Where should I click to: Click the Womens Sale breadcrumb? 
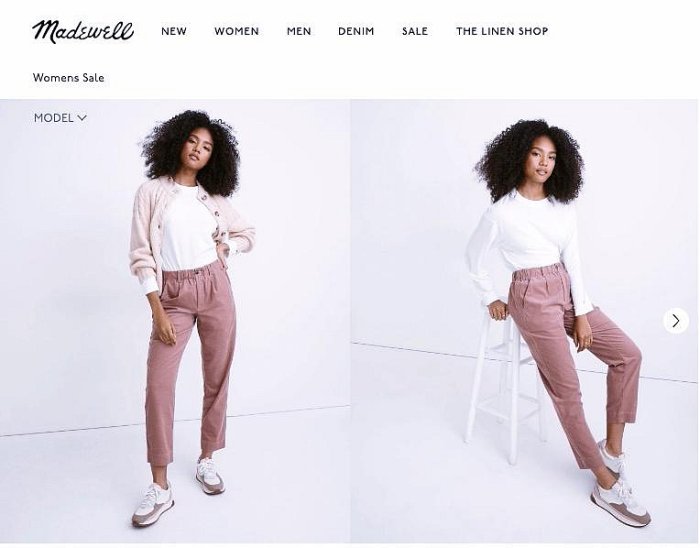coord(68,78)
